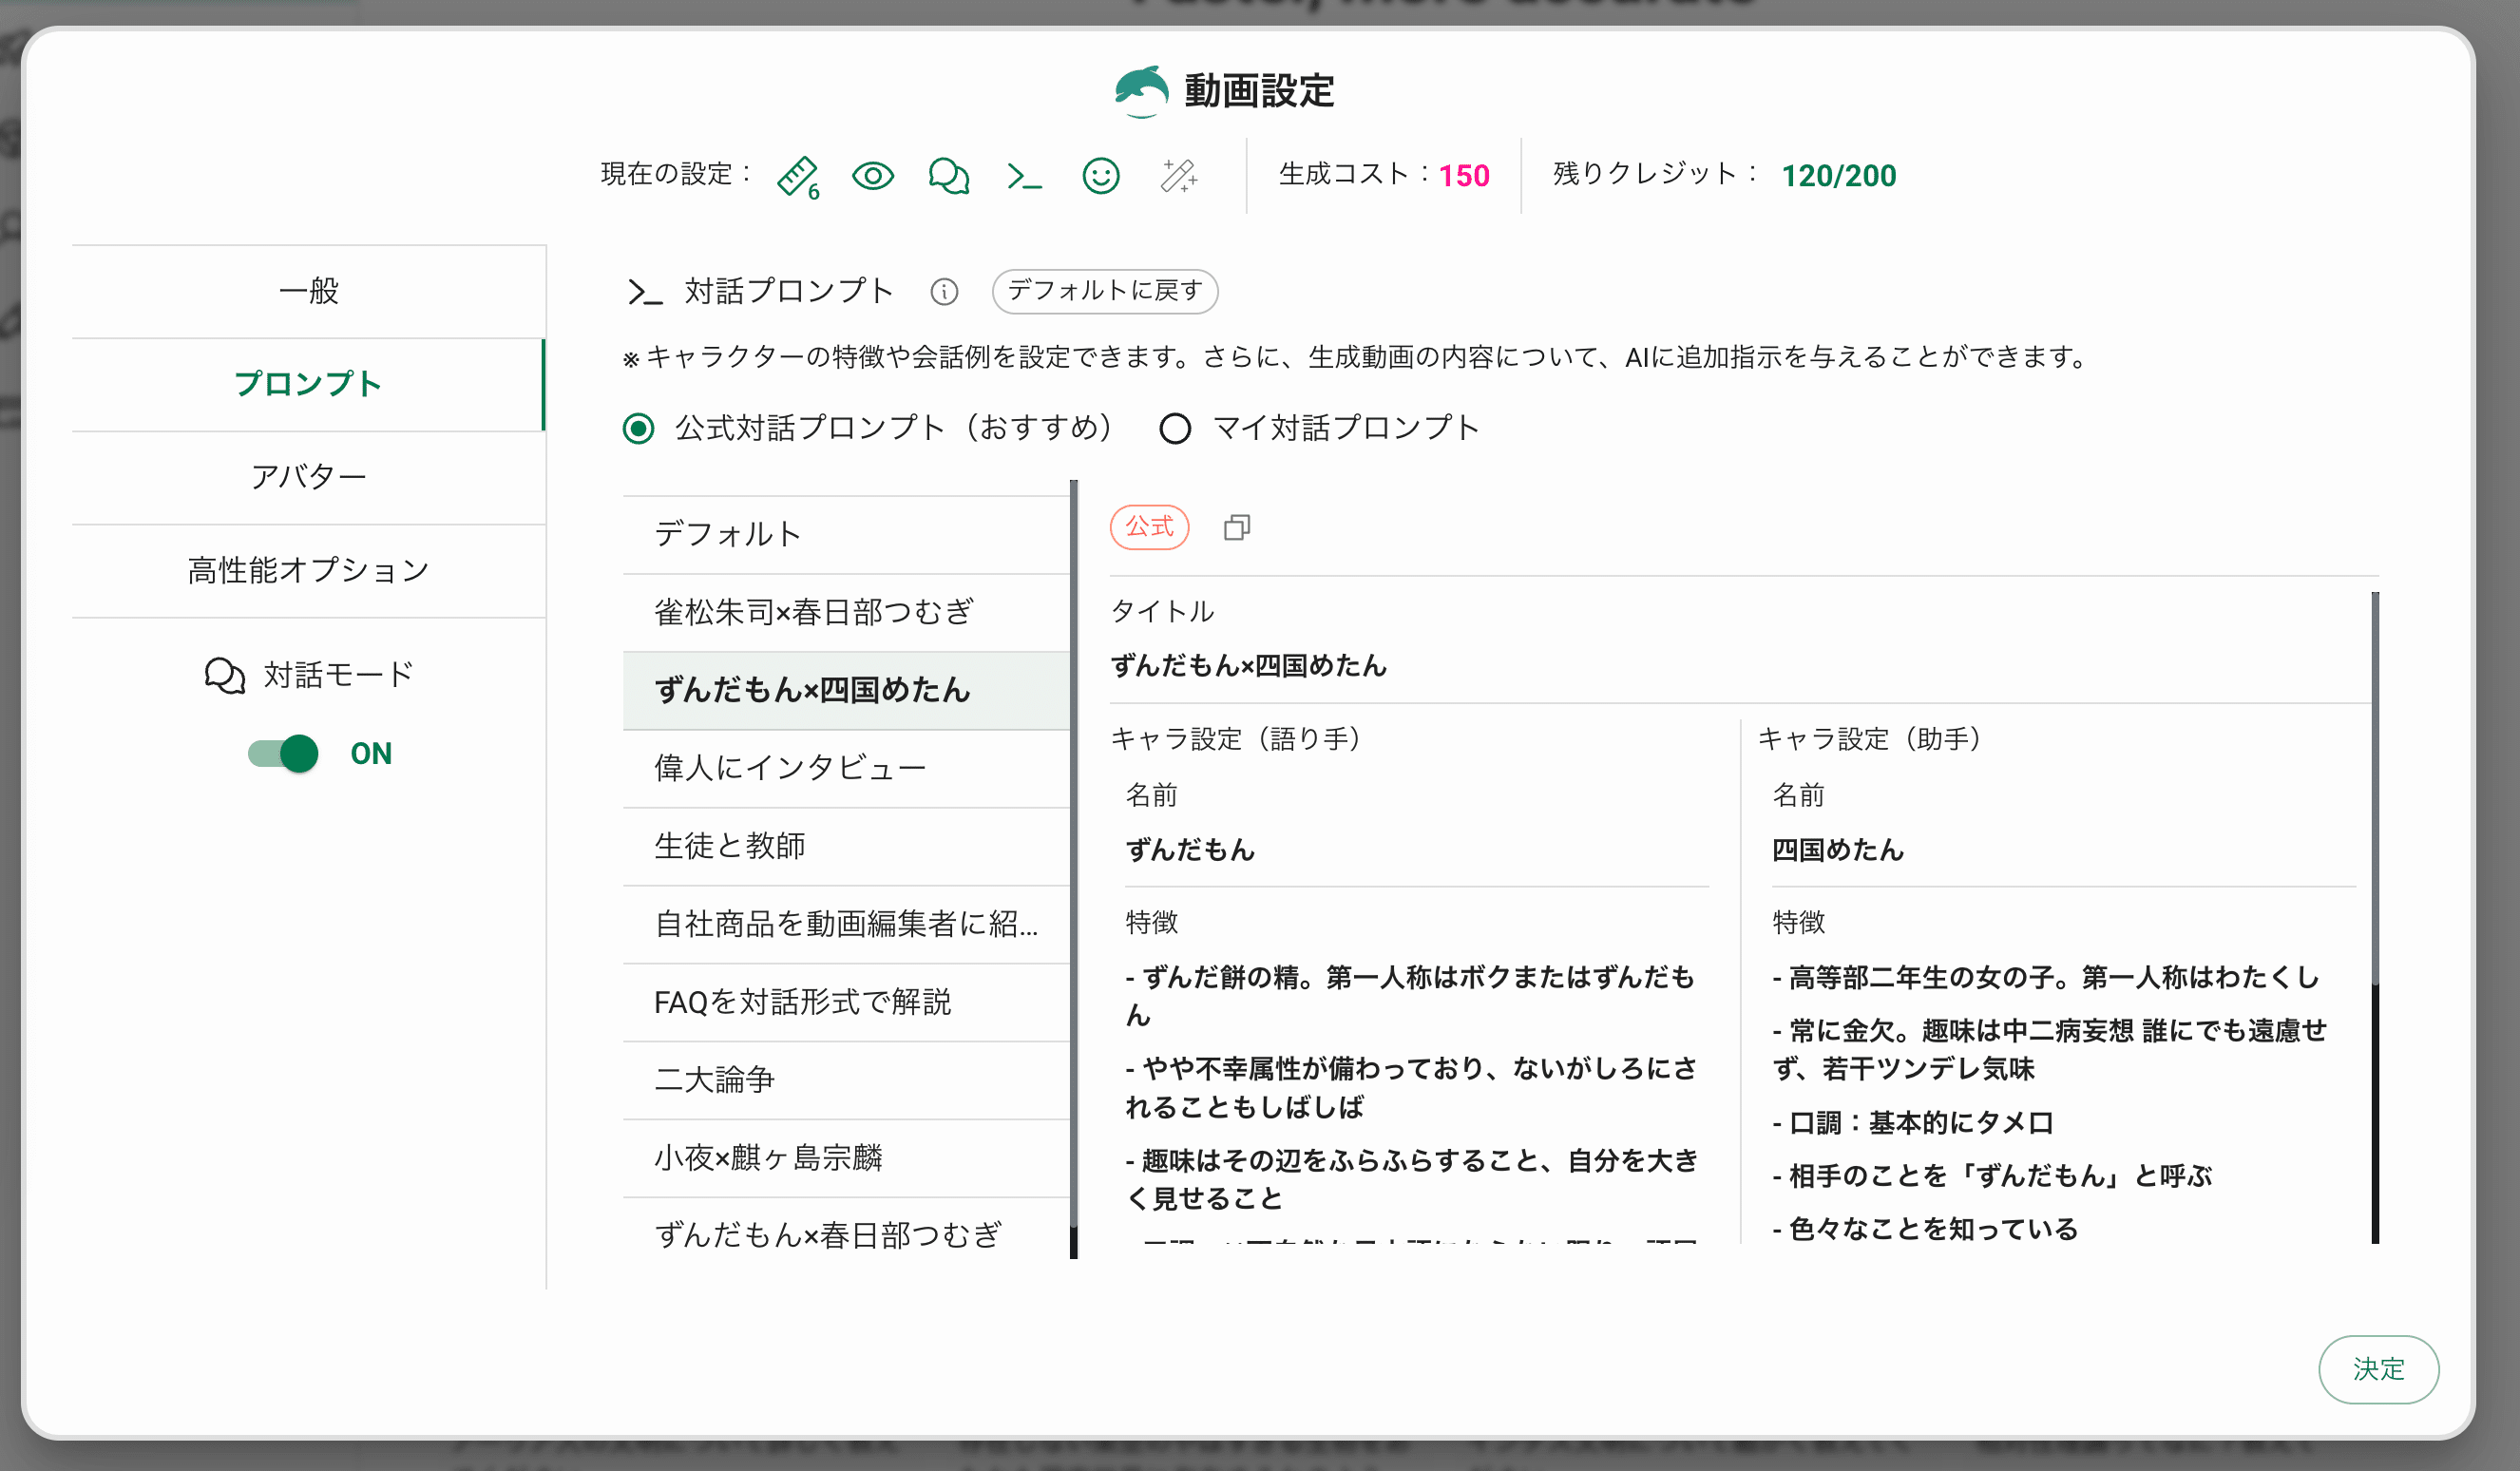Click the copy icon next to 公式 badge
2520x1471 pixels.
(1236, 527)
